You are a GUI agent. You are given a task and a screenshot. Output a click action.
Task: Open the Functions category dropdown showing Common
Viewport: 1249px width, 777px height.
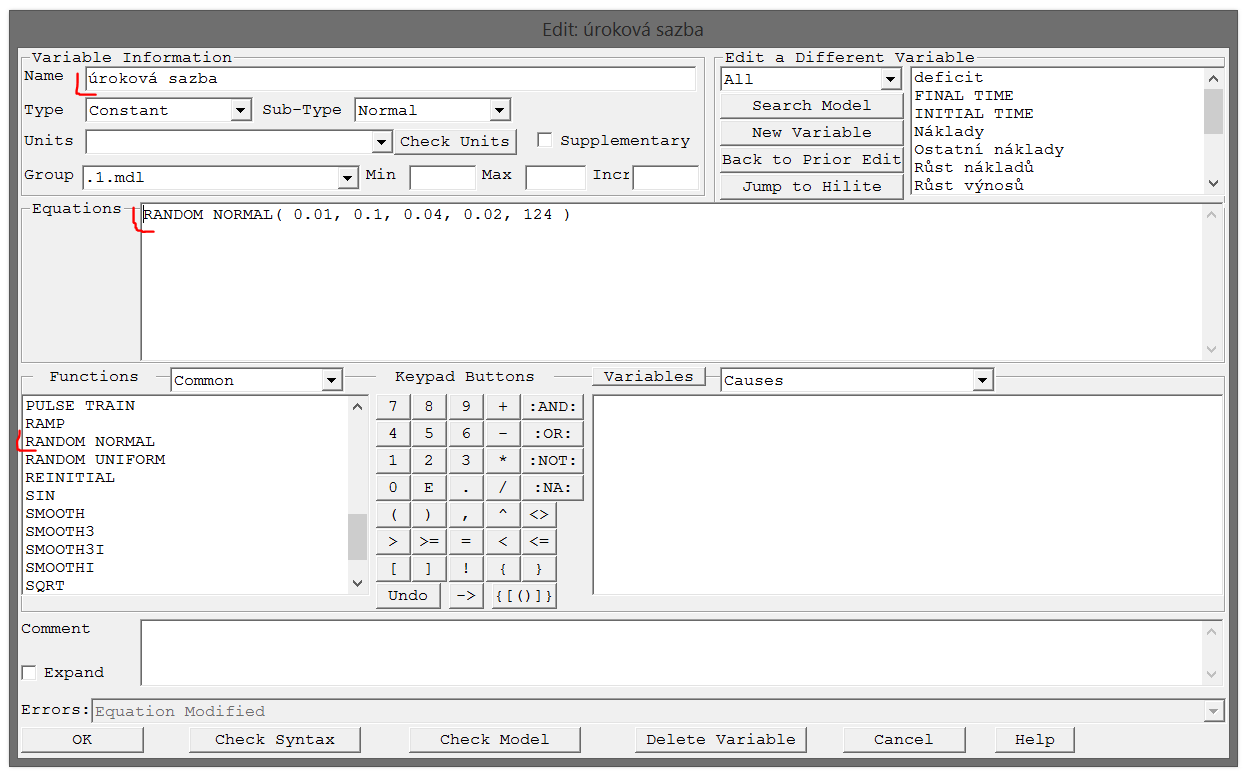(332, 381)
